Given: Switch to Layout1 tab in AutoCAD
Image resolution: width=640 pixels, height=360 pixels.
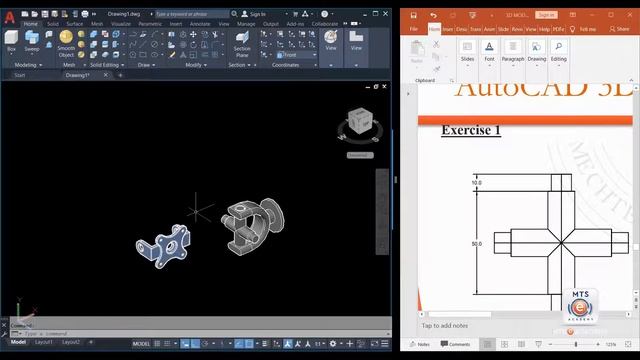Looking at the screenshot, I should click(43, 342).
